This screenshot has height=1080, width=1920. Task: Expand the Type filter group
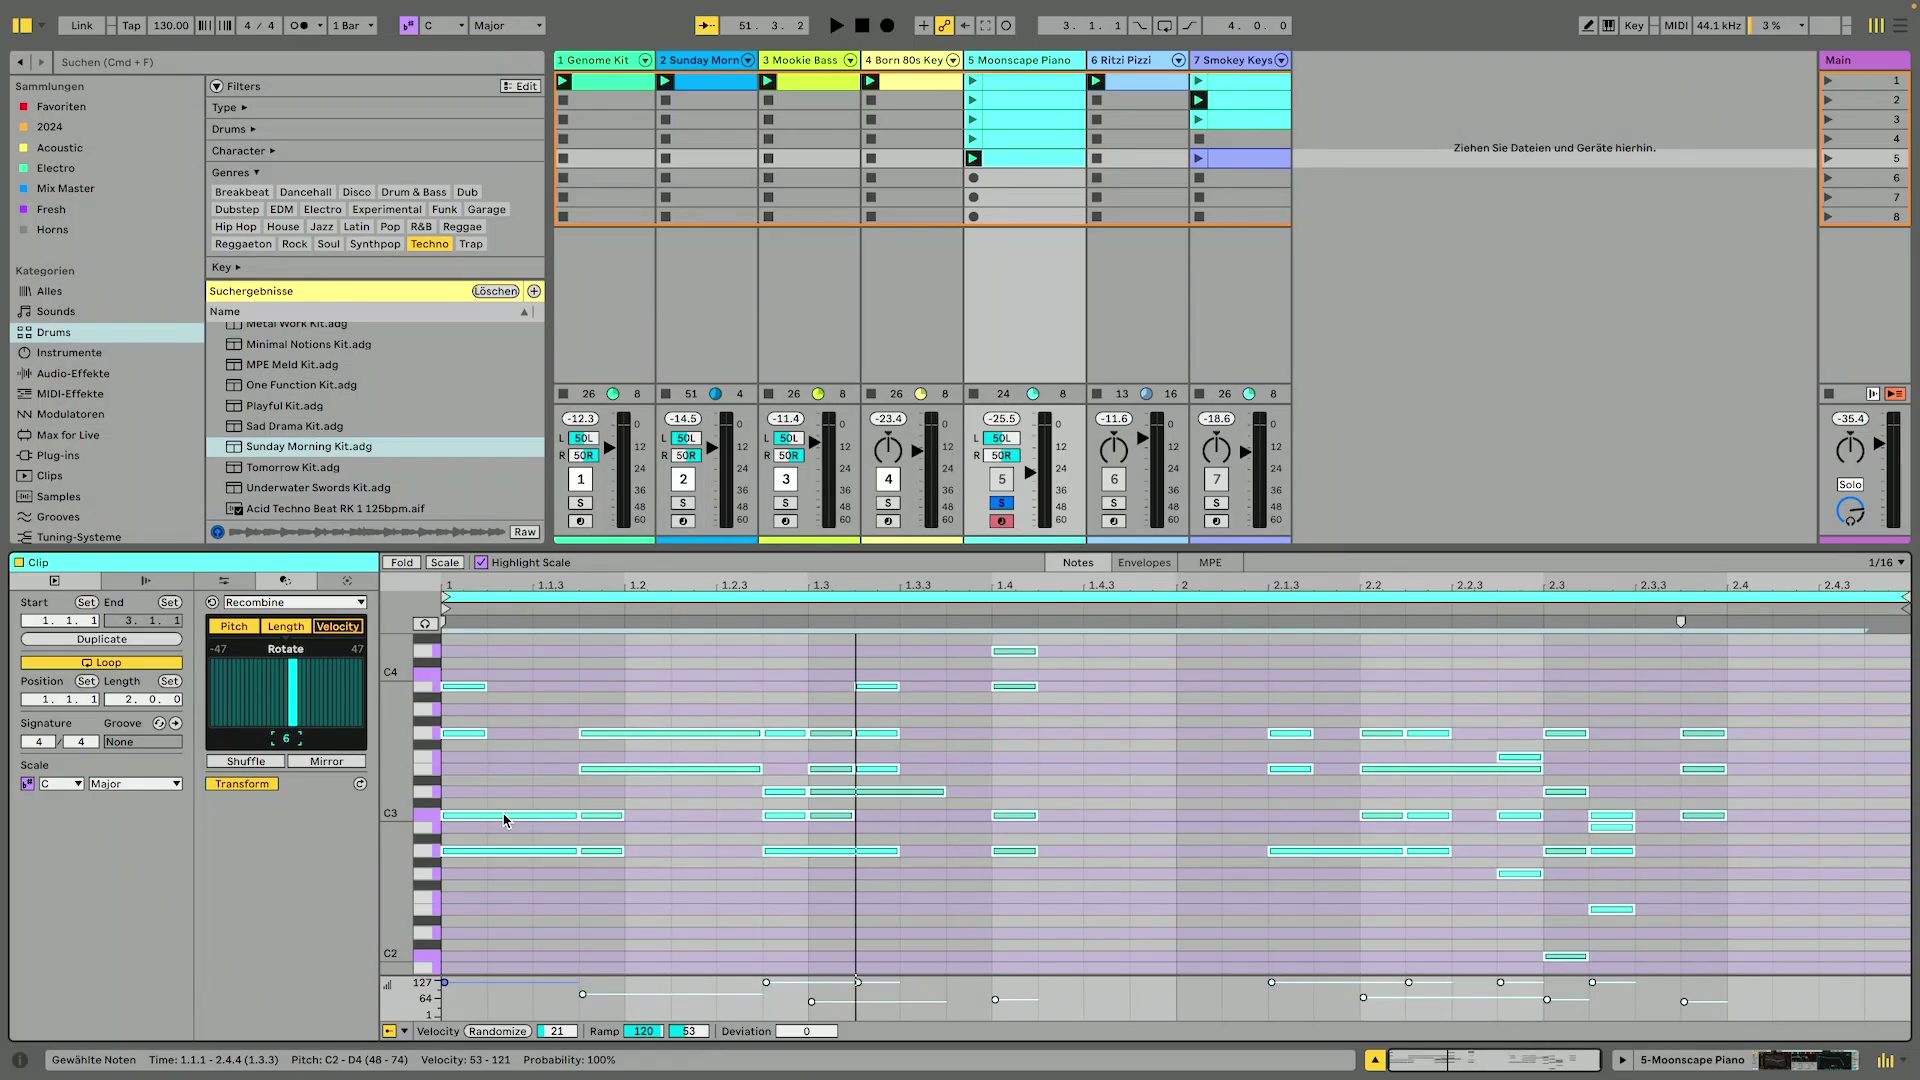coord(229,108)
